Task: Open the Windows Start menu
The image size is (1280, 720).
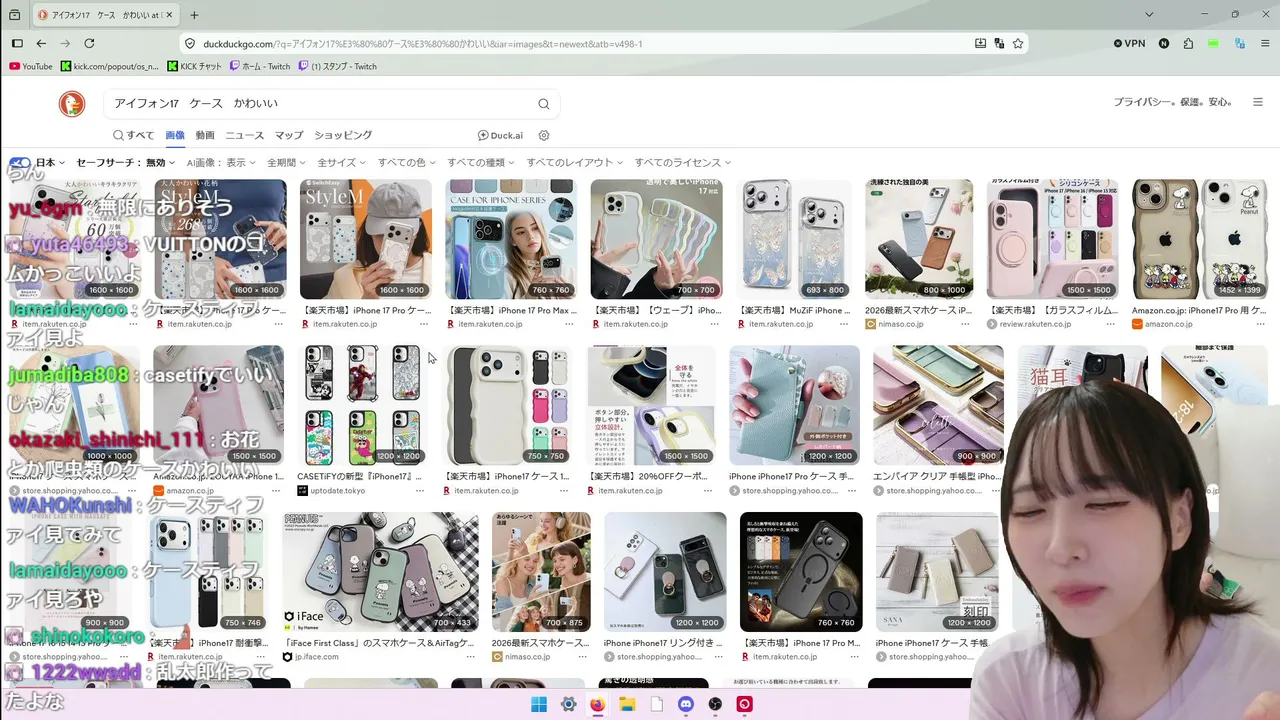Action: click(x=539, y=704)
